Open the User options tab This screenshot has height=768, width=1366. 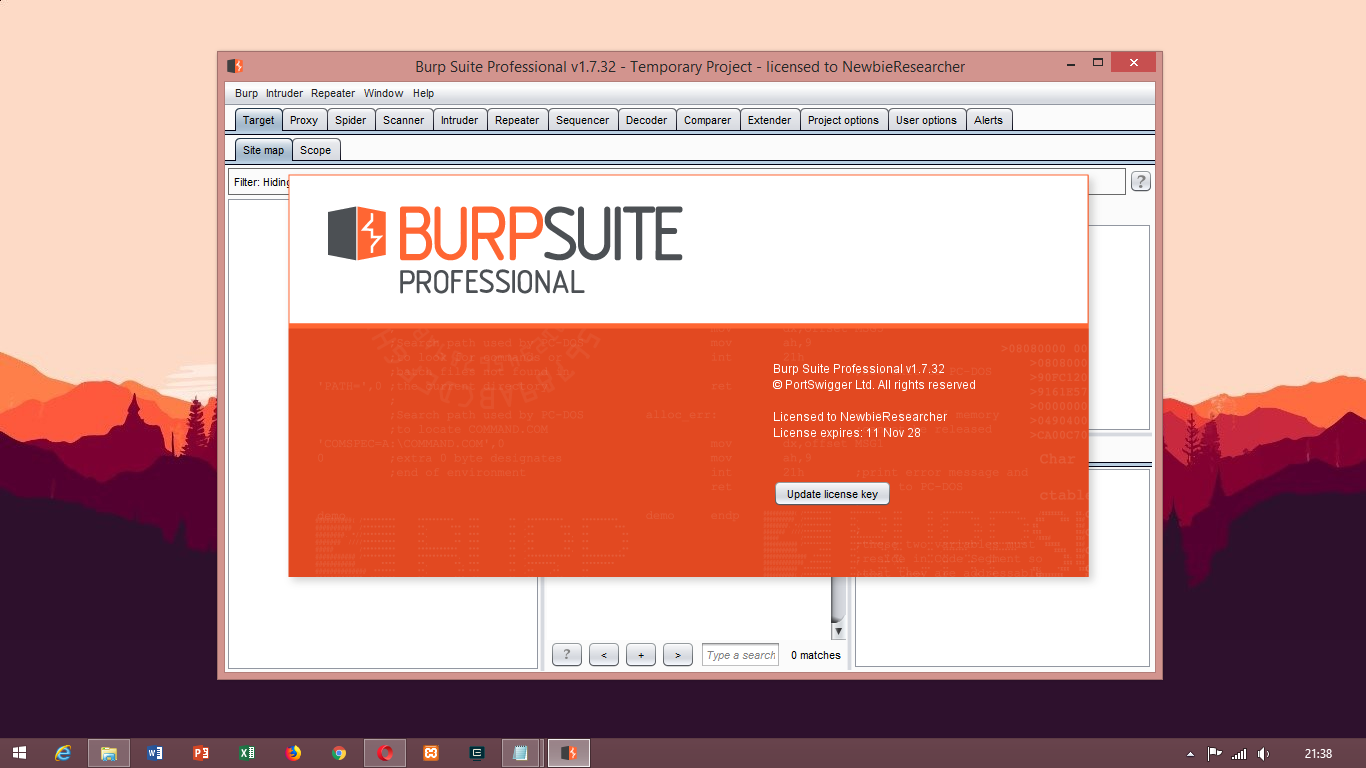click(926, 120)
